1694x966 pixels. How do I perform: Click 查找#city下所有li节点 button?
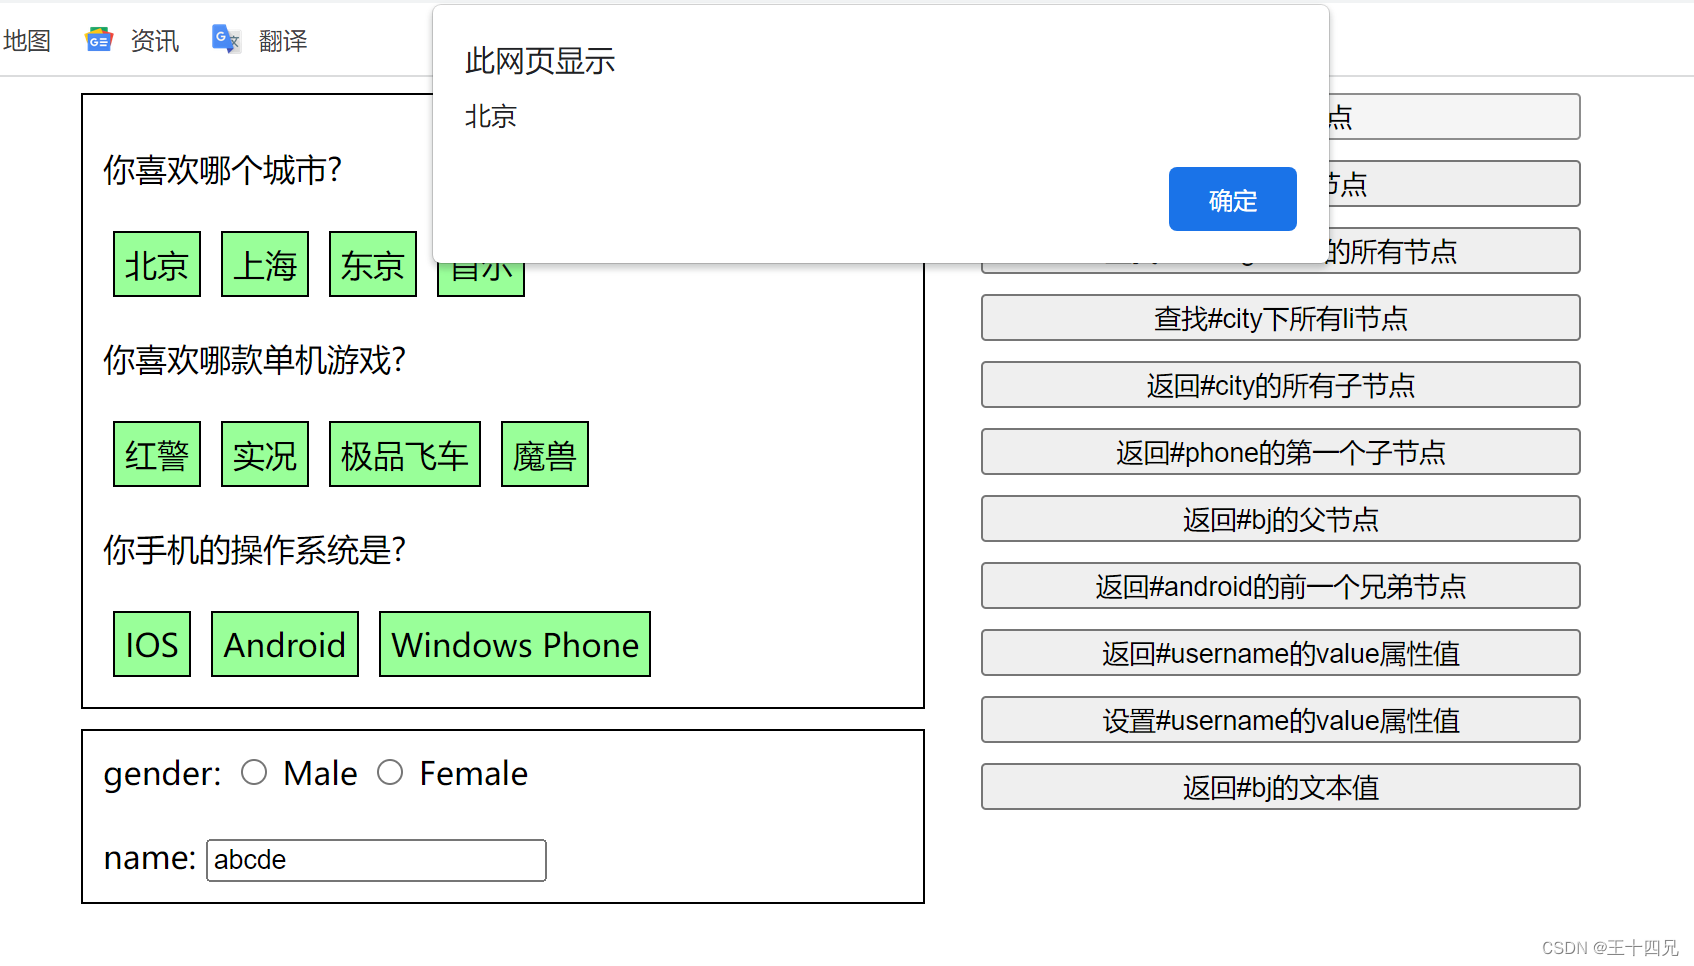(1280, 318)
